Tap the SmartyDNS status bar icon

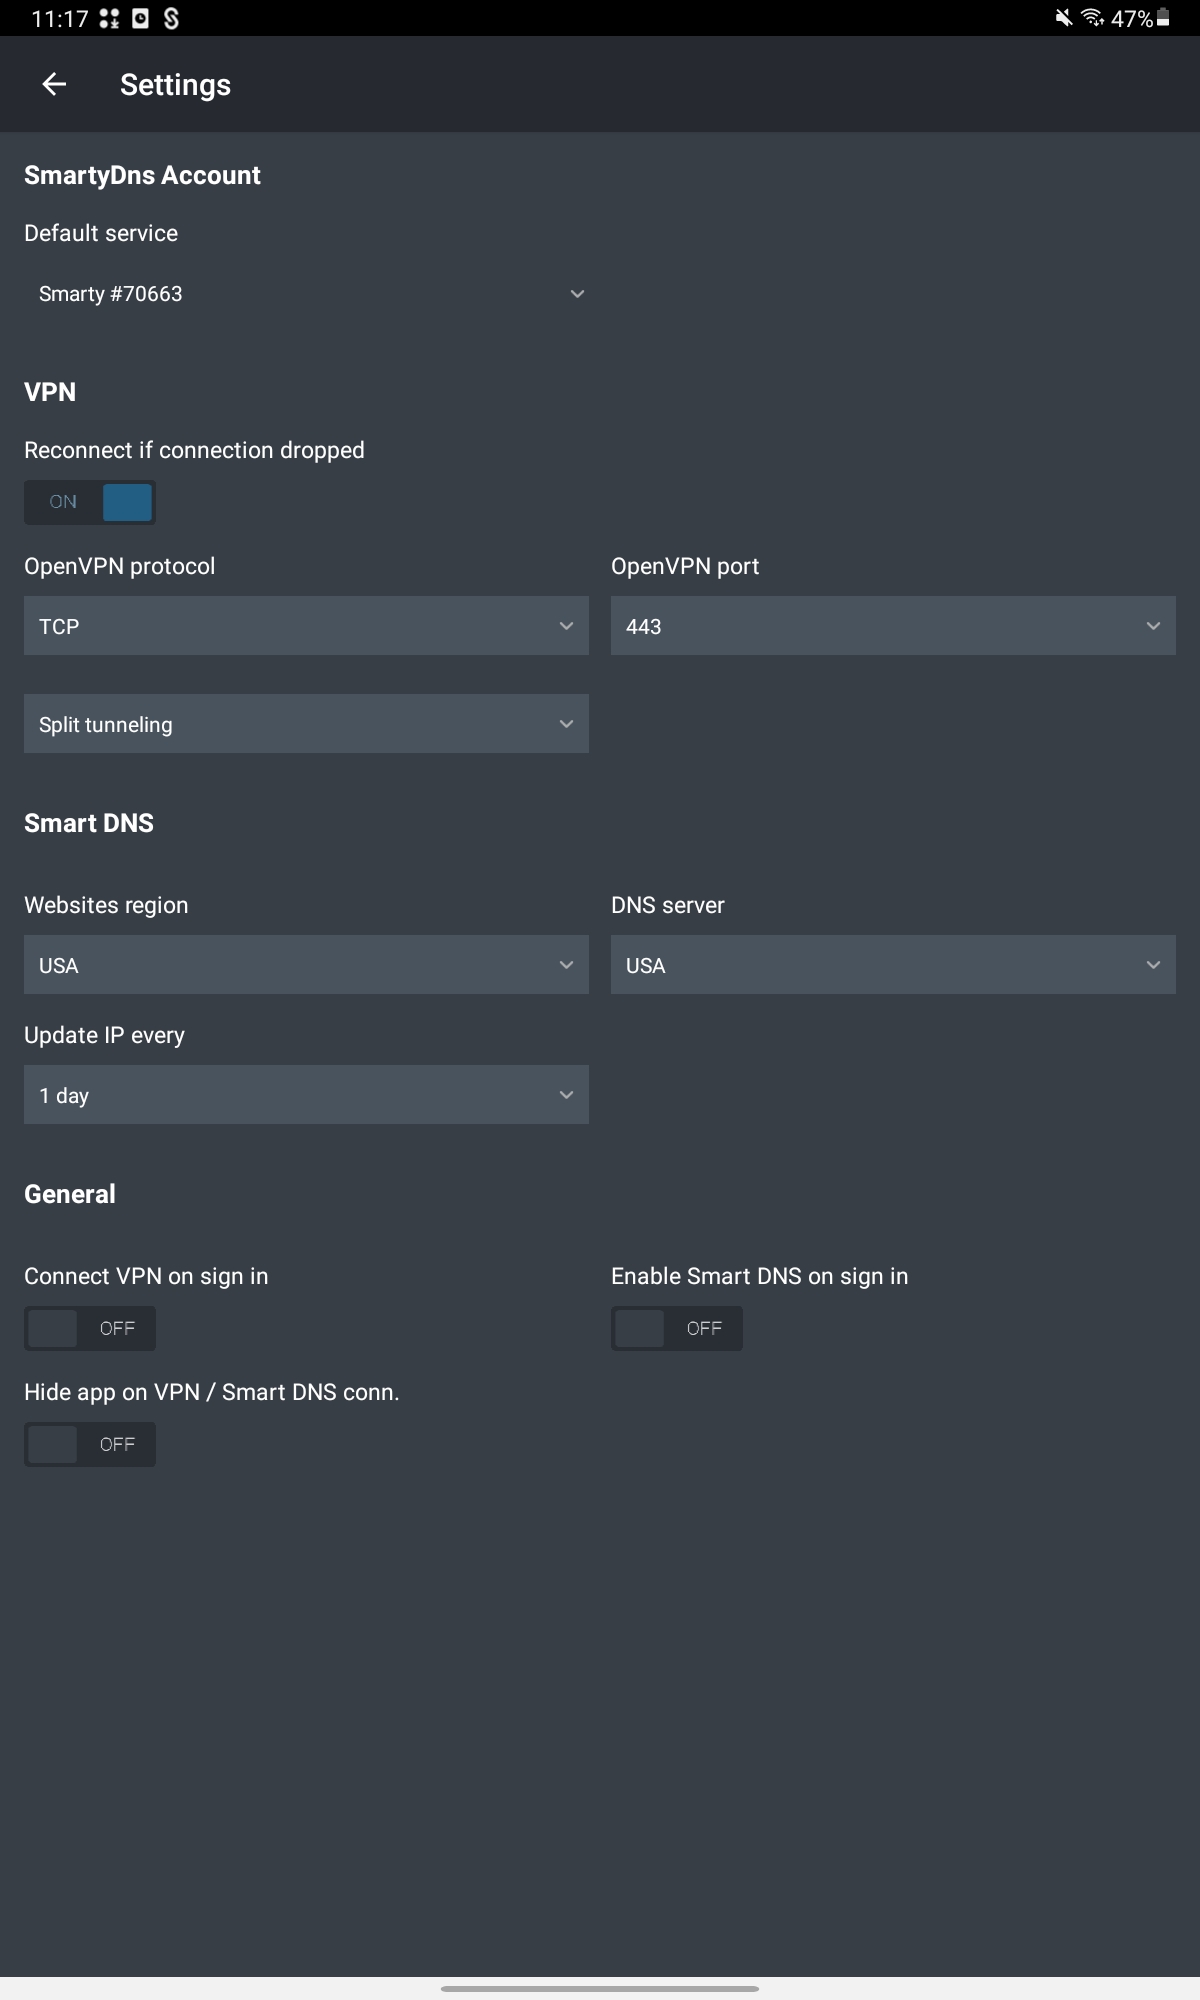171,18
